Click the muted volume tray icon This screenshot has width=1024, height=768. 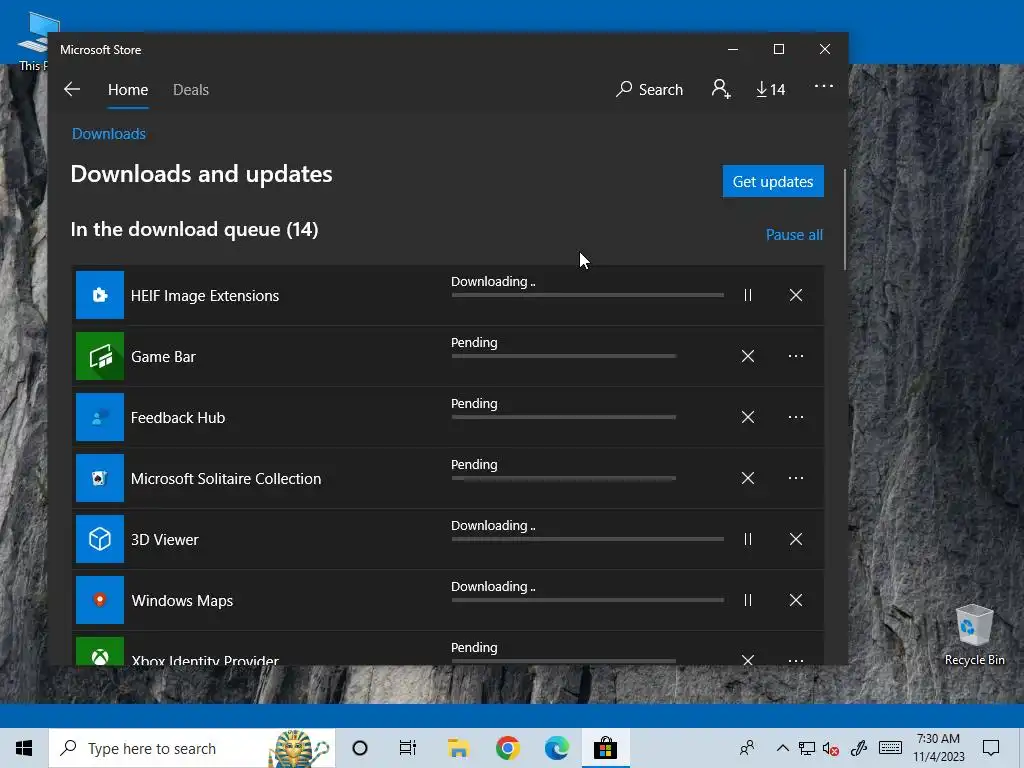click(831, 748)
